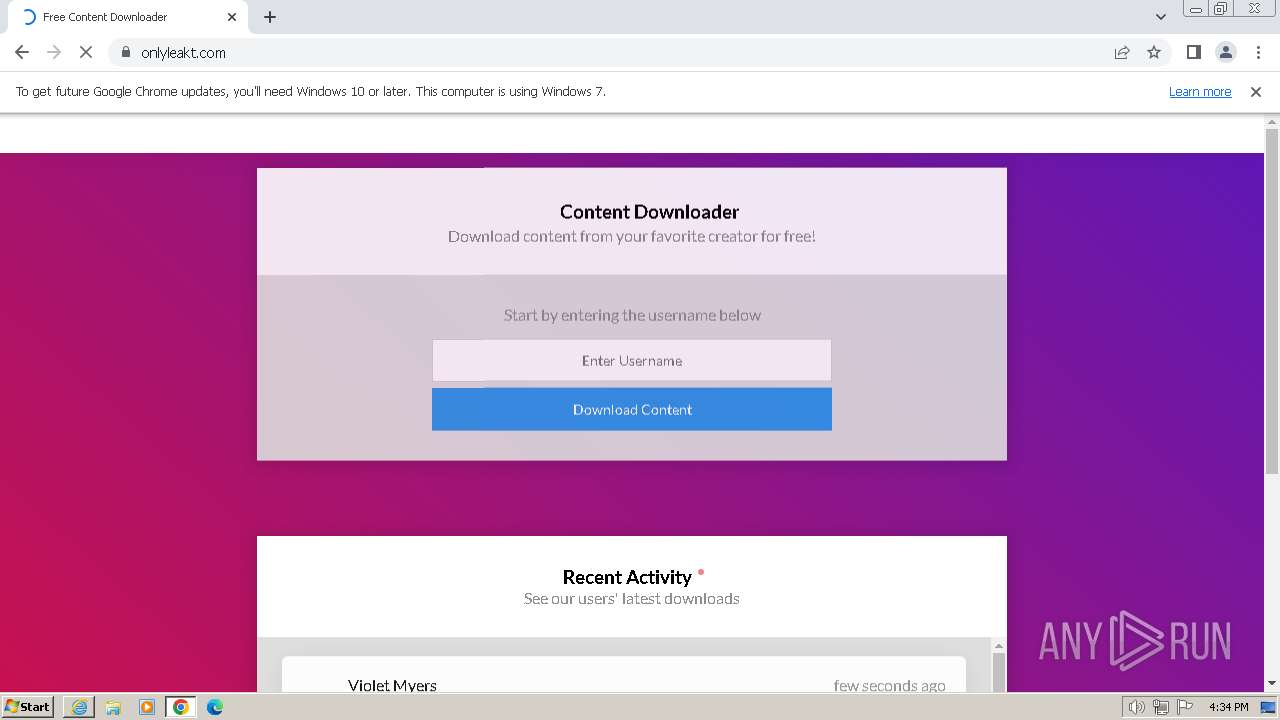Image resolution: width=1280 pixels, height=720 pixels.
Task: Click the Windows 7 update notice text
Action: tap(311, 91)
